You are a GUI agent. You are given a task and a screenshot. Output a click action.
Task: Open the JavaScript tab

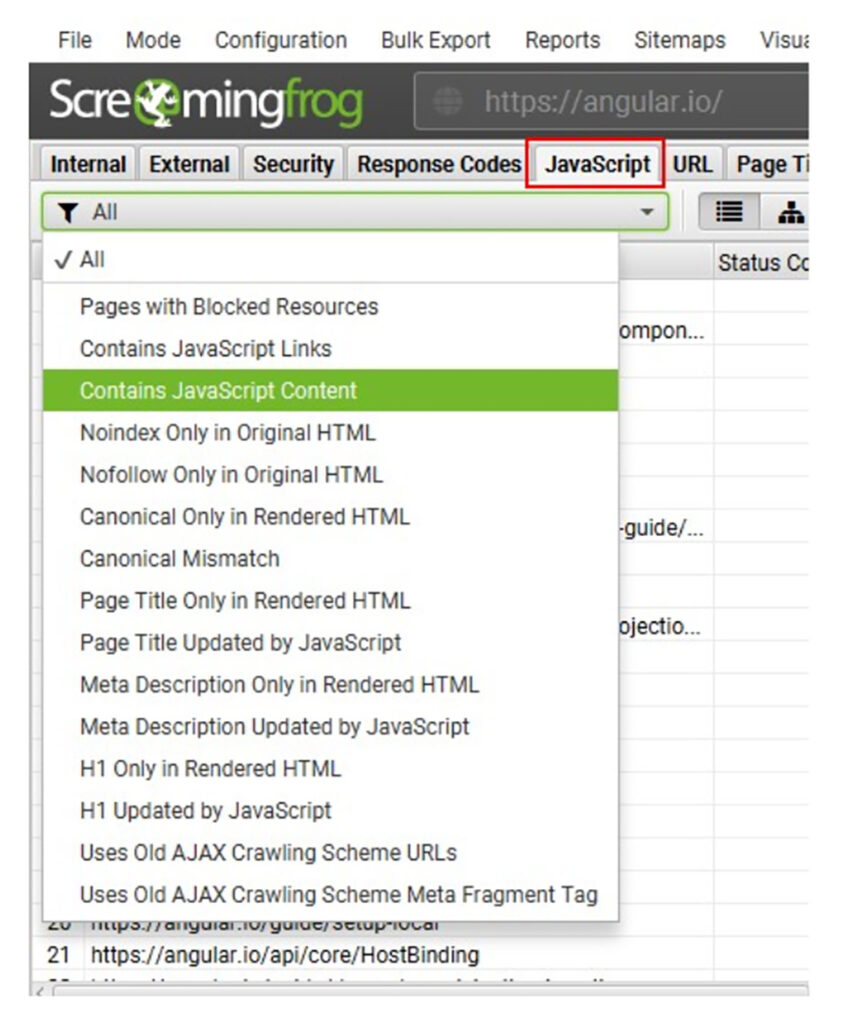click(x=596, y=165)
